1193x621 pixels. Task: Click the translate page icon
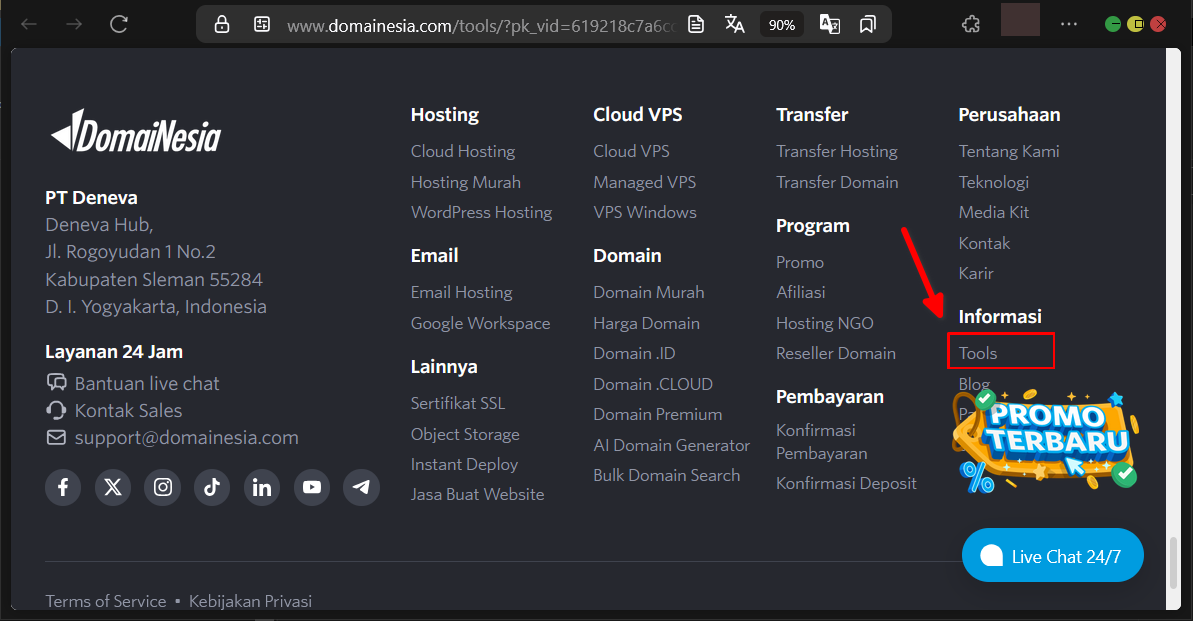click(x=734, y=24)
